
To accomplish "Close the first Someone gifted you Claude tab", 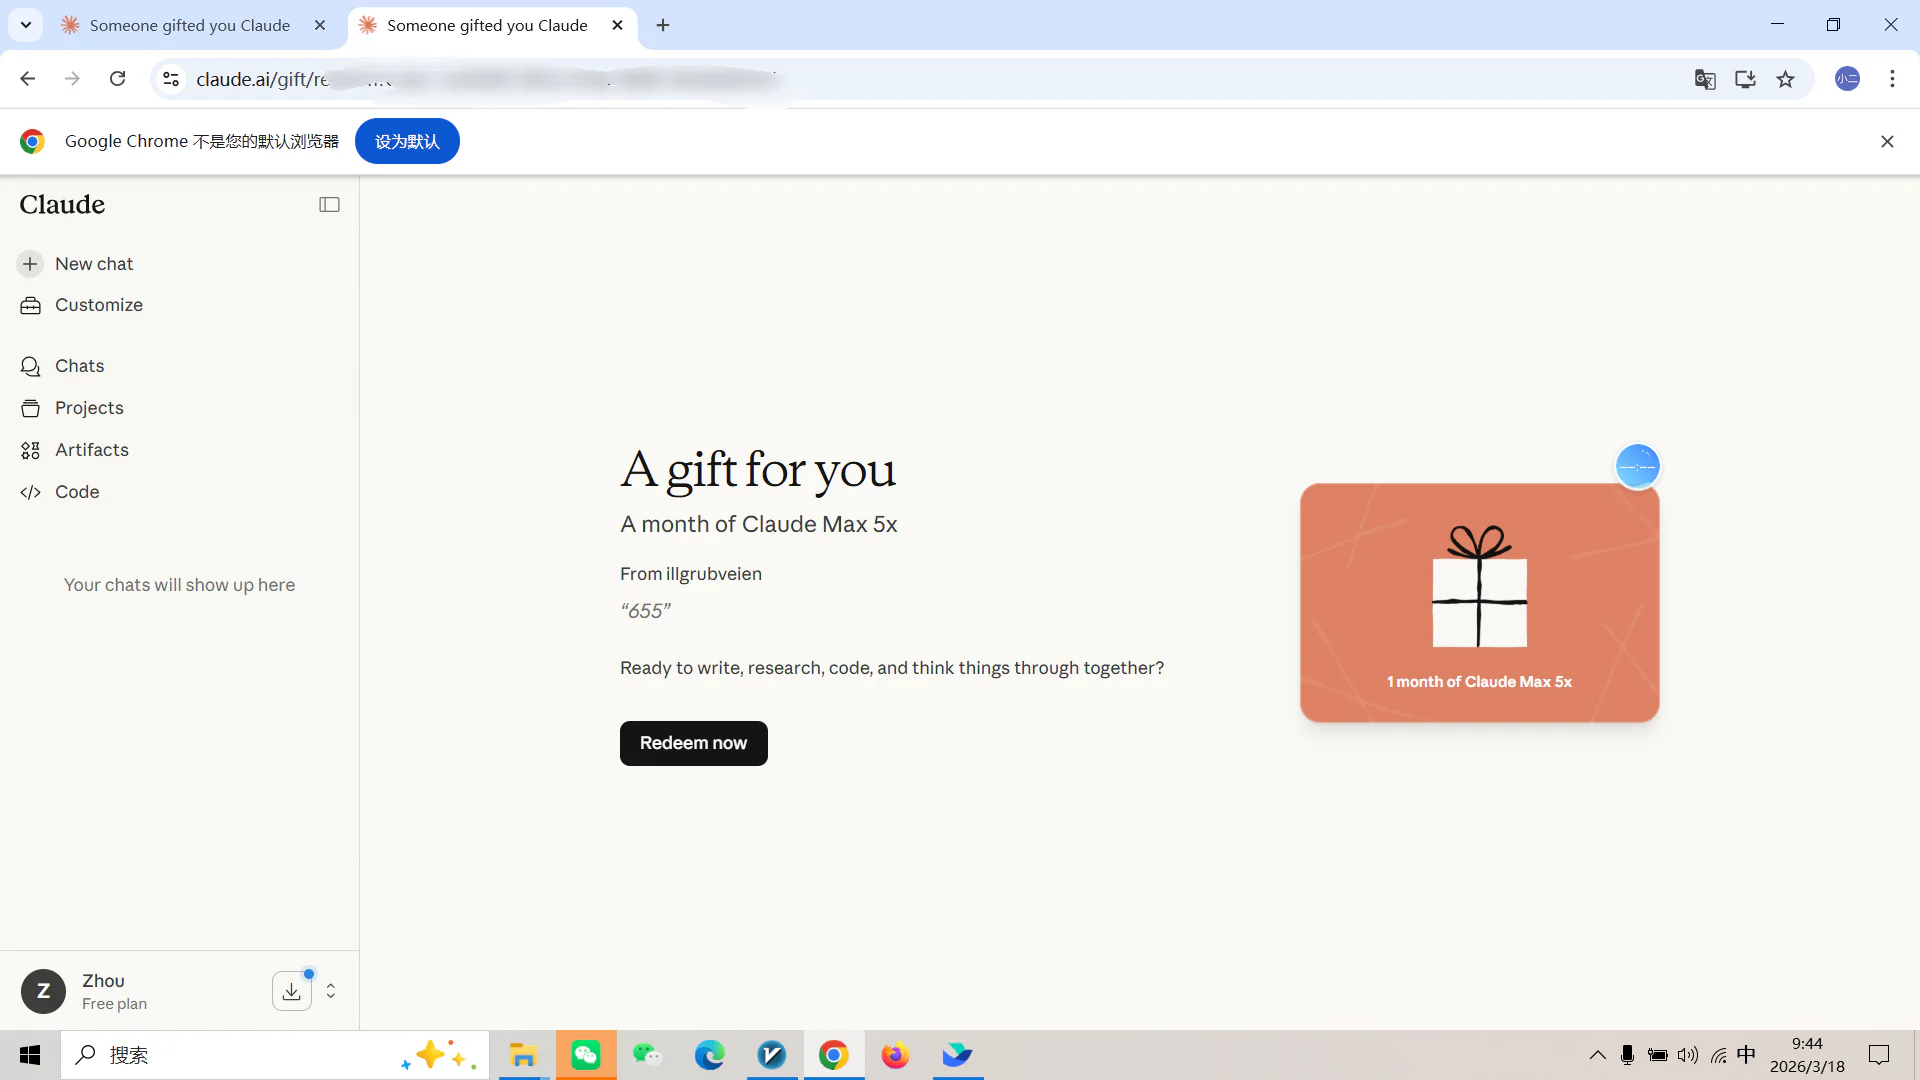I will (320, 25).
